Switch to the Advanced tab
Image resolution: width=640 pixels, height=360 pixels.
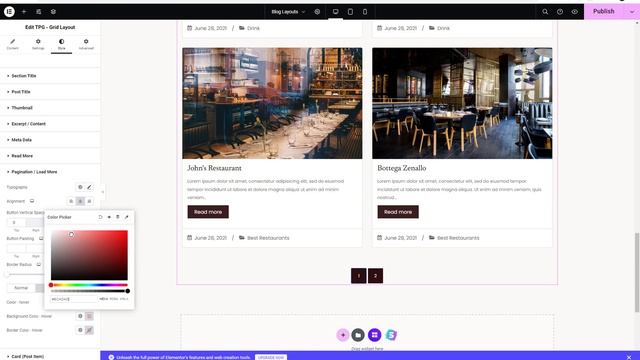[x=86, y=44]
